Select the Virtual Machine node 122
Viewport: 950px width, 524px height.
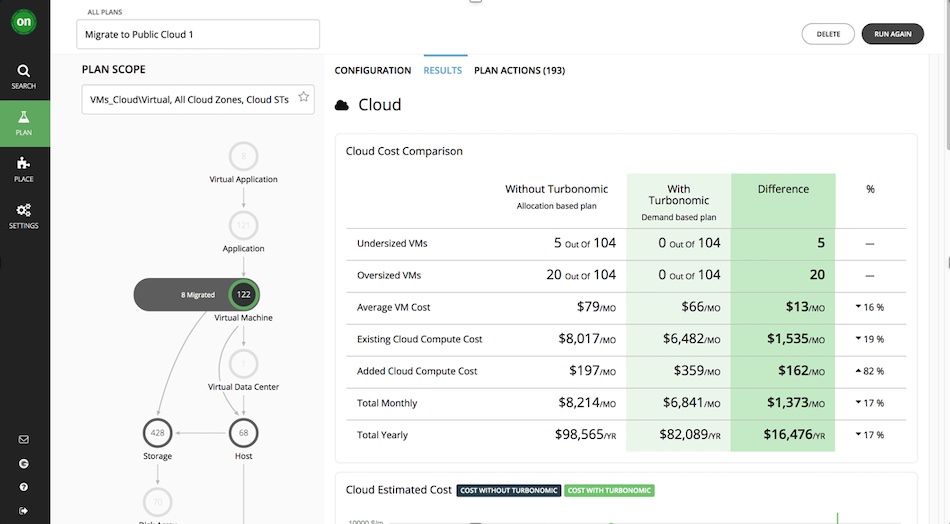click(x=243, y=295)
